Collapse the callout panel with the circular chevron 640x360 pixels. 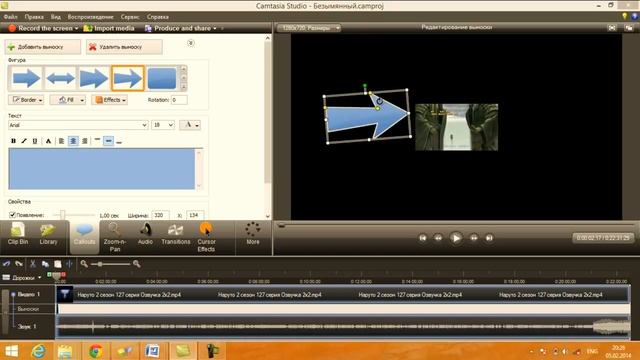(191, 43)
